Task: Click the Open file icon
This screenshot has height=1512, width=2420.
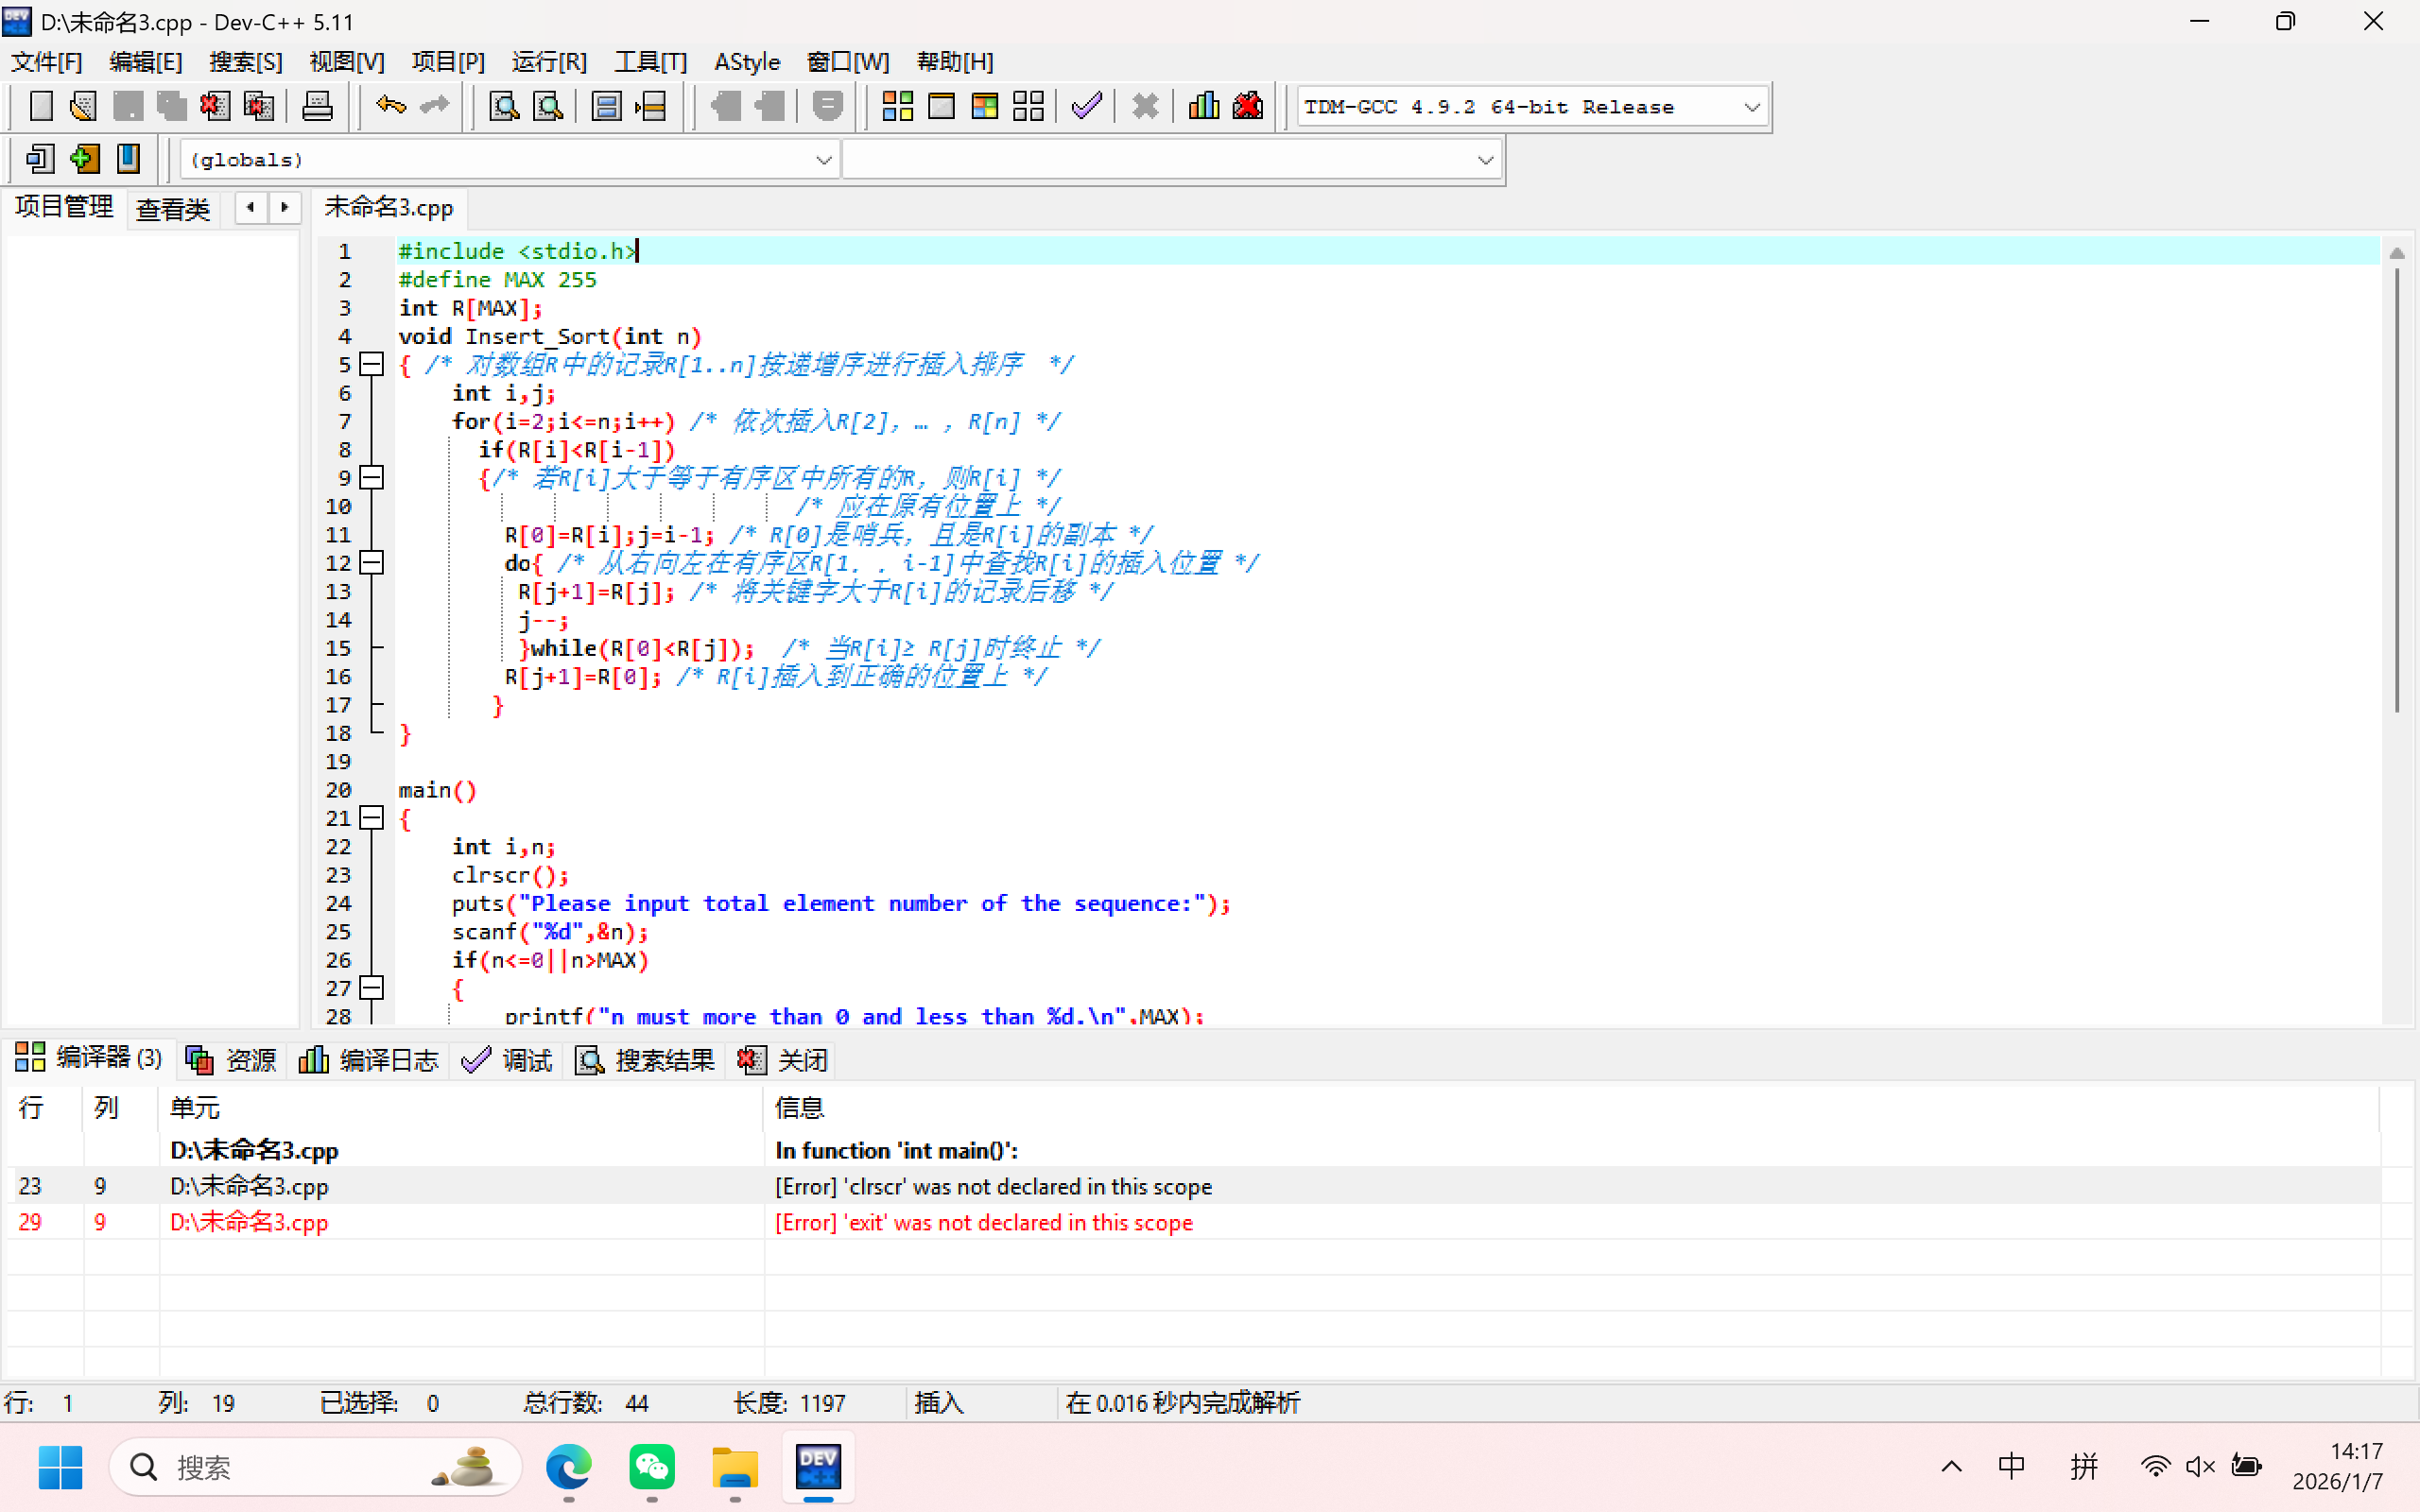Action: tap(84, 106)
